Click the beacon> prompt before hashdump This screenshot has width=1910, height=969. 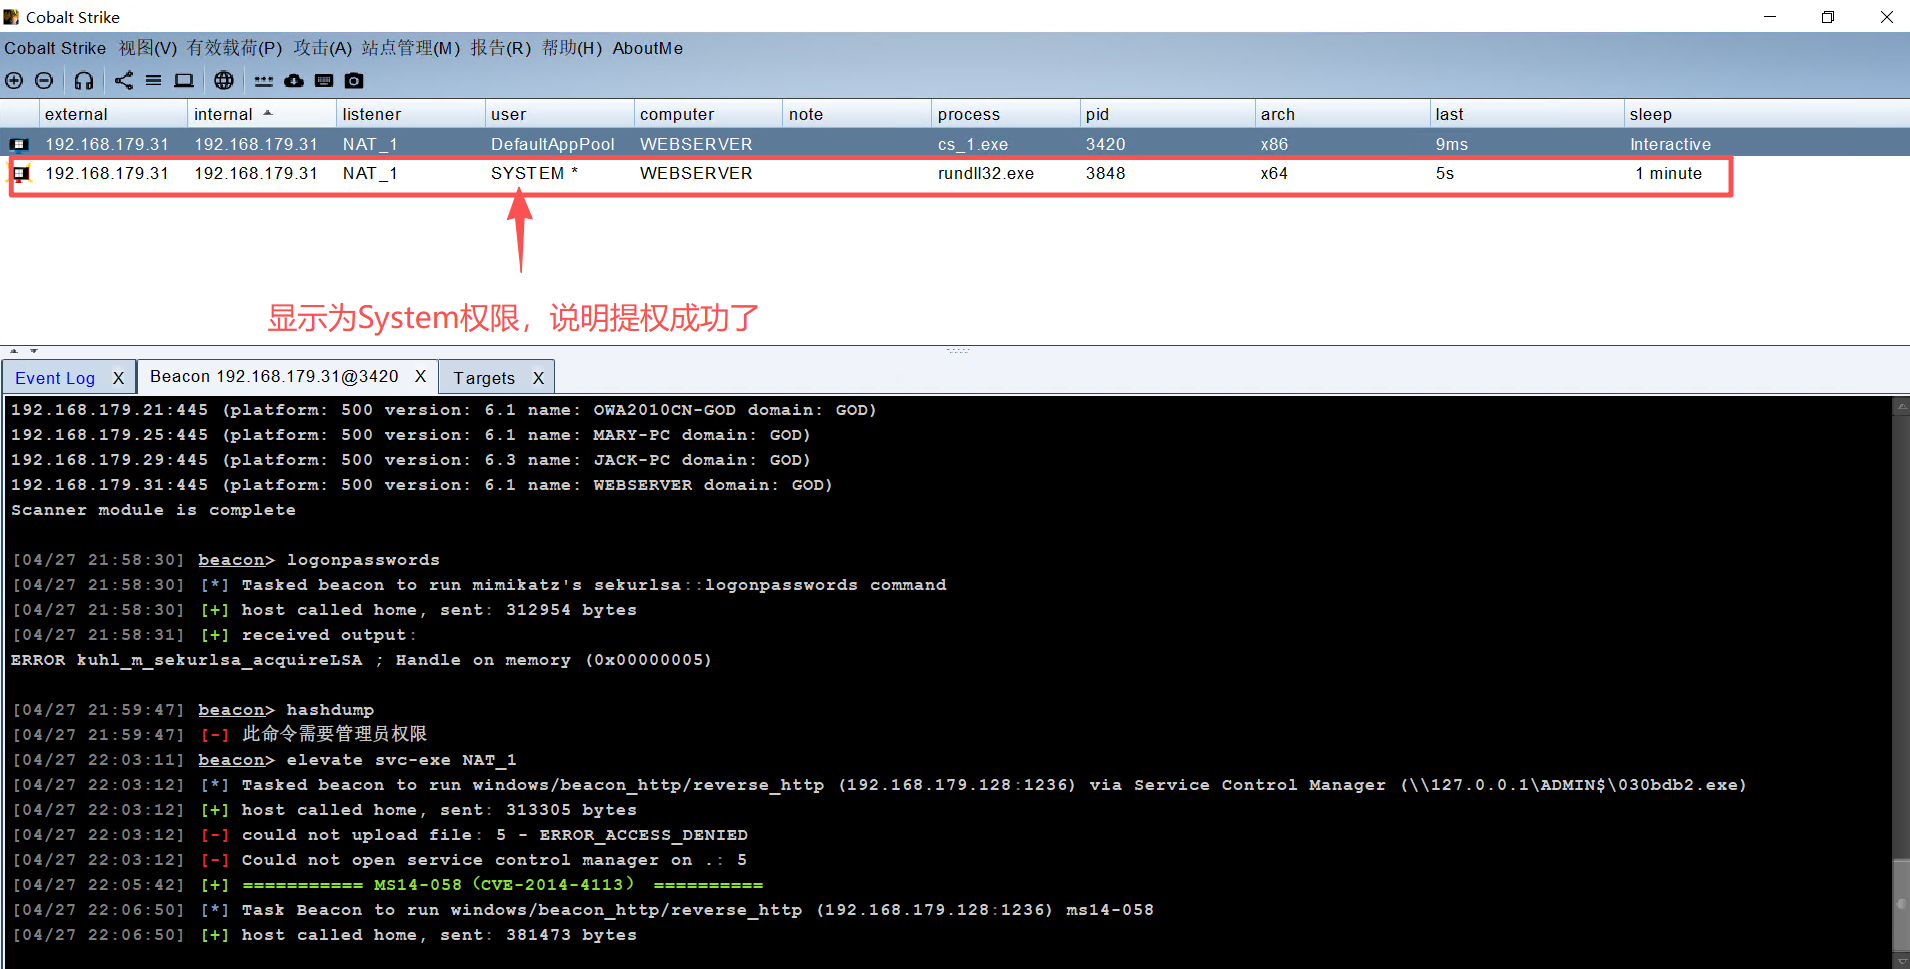[x=236, y=710]
